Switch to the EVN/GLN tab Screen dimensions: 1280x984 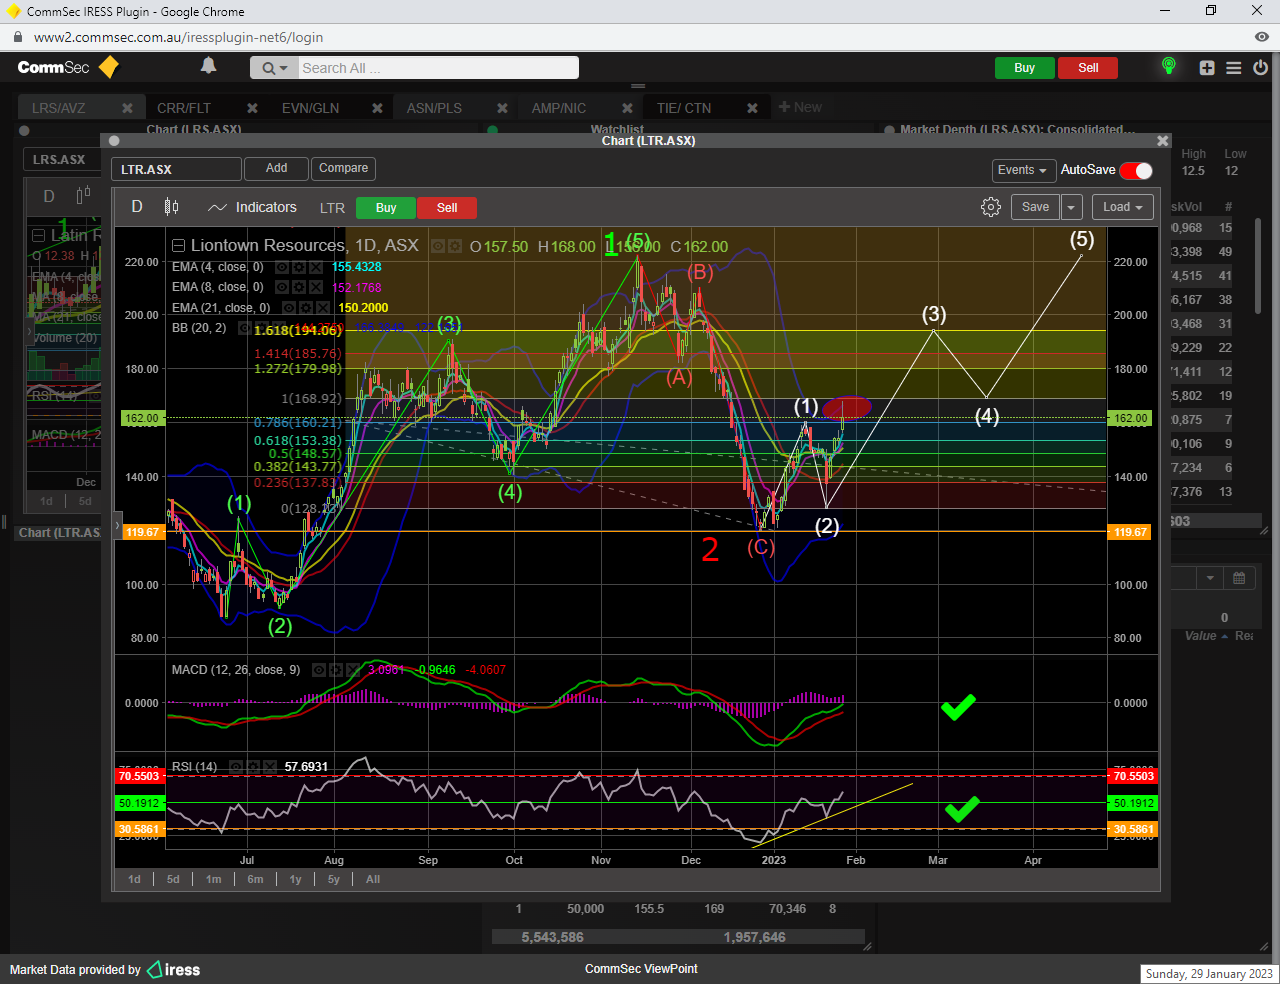[310, 108]
